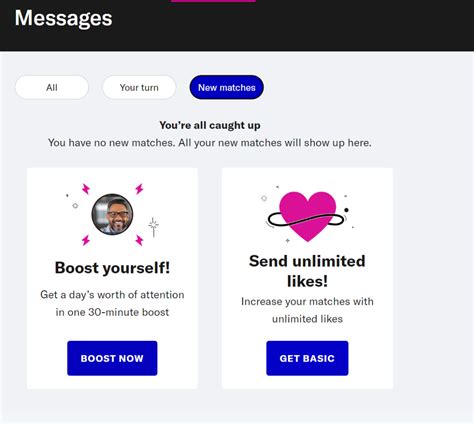Click lightning bolt above-right of profile photo
The height and width of the screenshot is (424, 474).
(139, 189)
